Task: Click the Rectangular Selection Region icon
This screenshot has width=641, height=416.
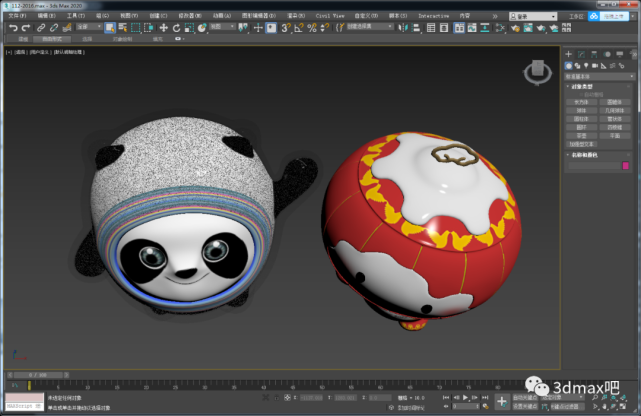Action: pyautogui.click(x=135, y=28)
